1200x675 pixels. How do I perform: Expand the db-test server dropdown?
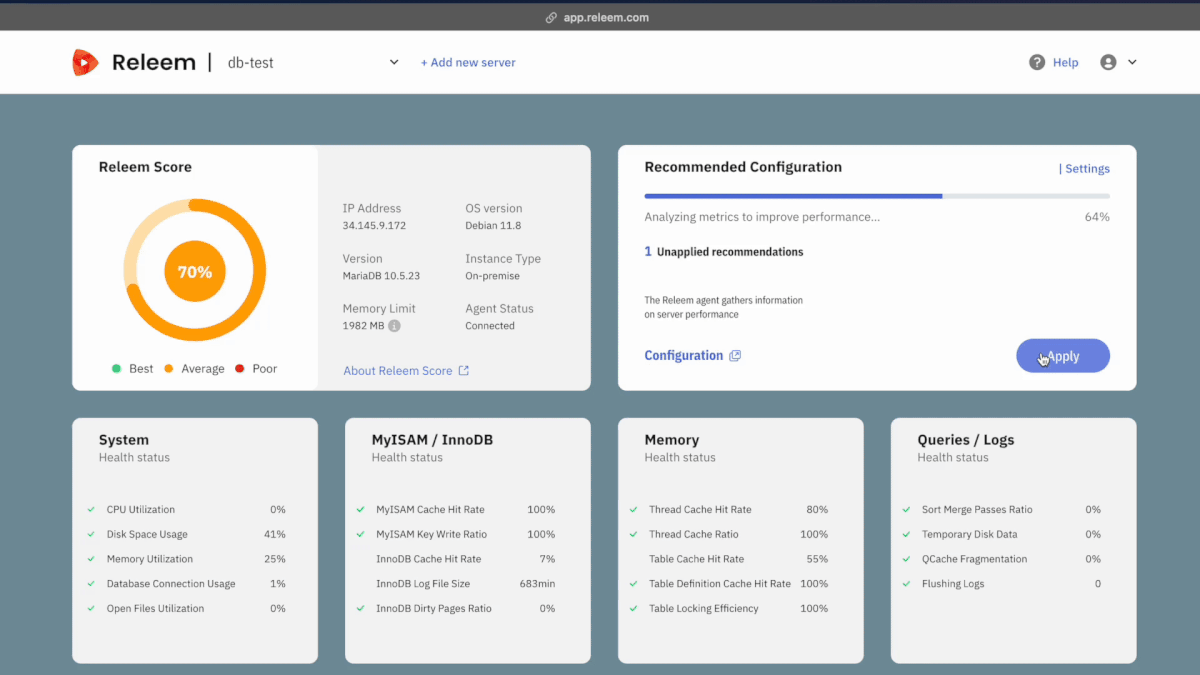click(x=394, y=61)
